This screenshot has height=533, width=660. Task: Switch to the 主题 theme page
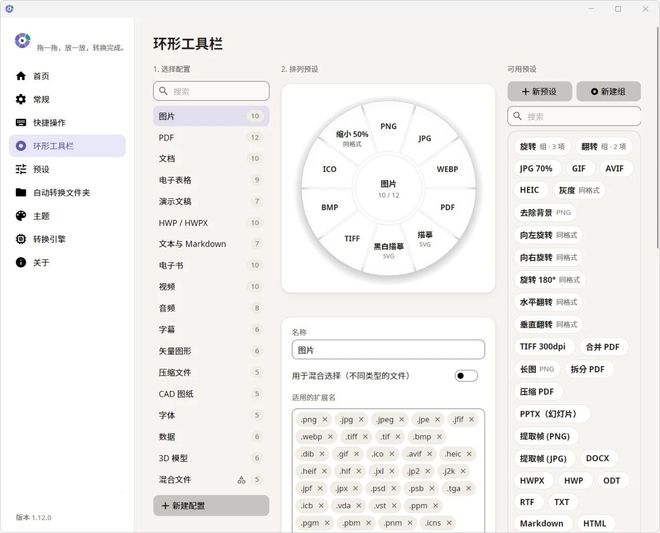[x=67, y=216]
